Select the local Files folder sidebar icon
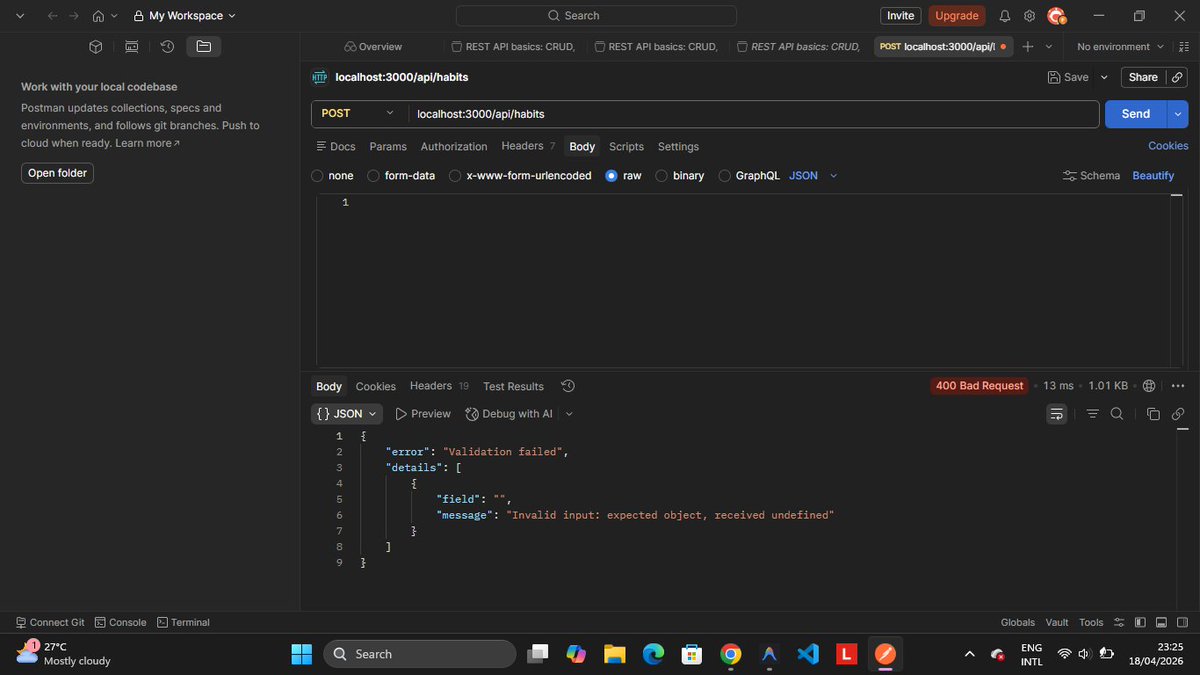Image resolution: width=1200 pixels, height=675 pixels. tap(204, 46)
